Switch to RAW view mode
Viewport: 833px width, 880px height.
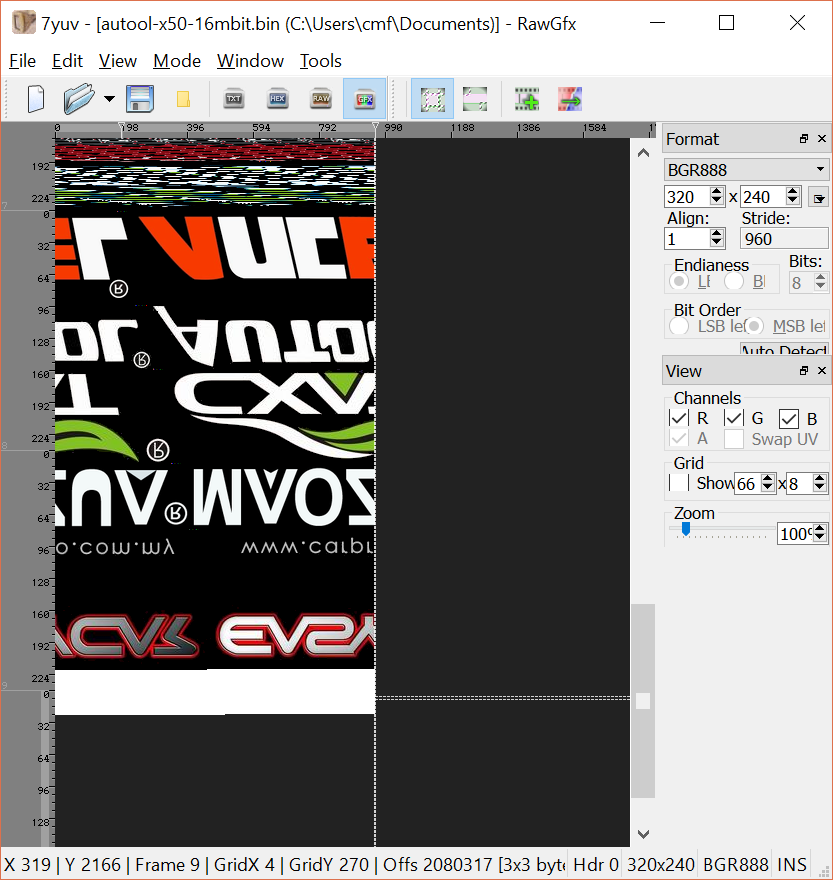point(321,99)
